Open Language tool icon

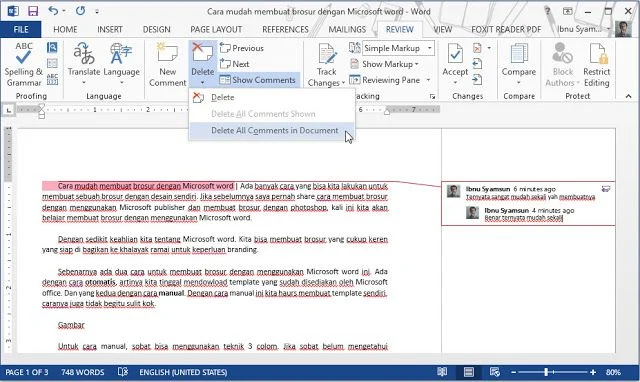(121, 54)
